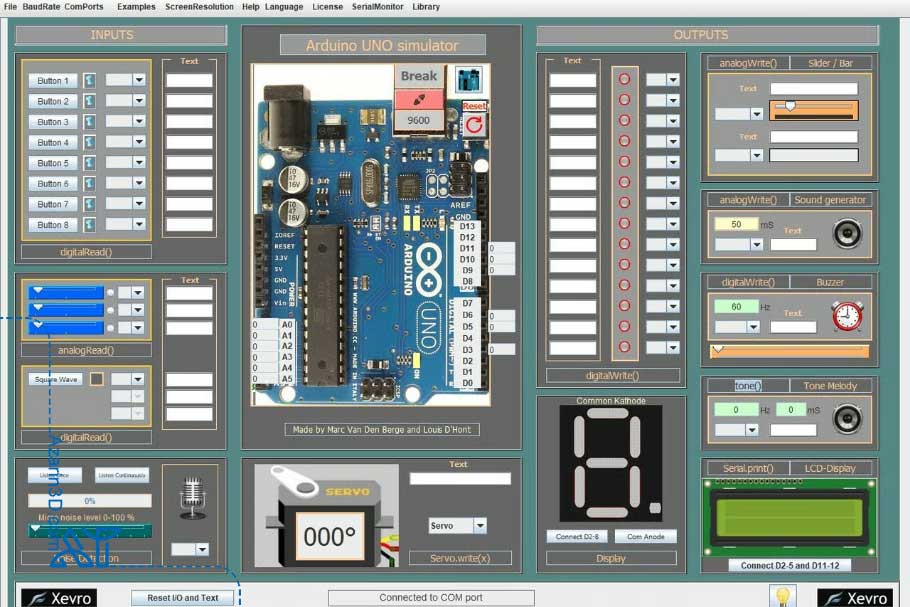
Task: Click the Reset I/O and Text button
Action: pyautogui.click(x=183, y=598)
